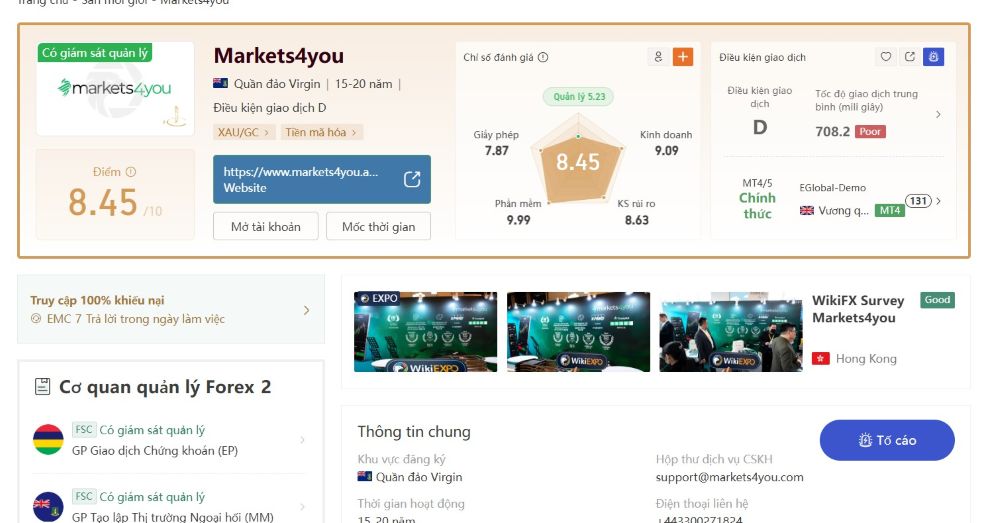This screenshot has width=1000, height=523.
Task: Click the Thông tin chung heading
Action: 414,432
